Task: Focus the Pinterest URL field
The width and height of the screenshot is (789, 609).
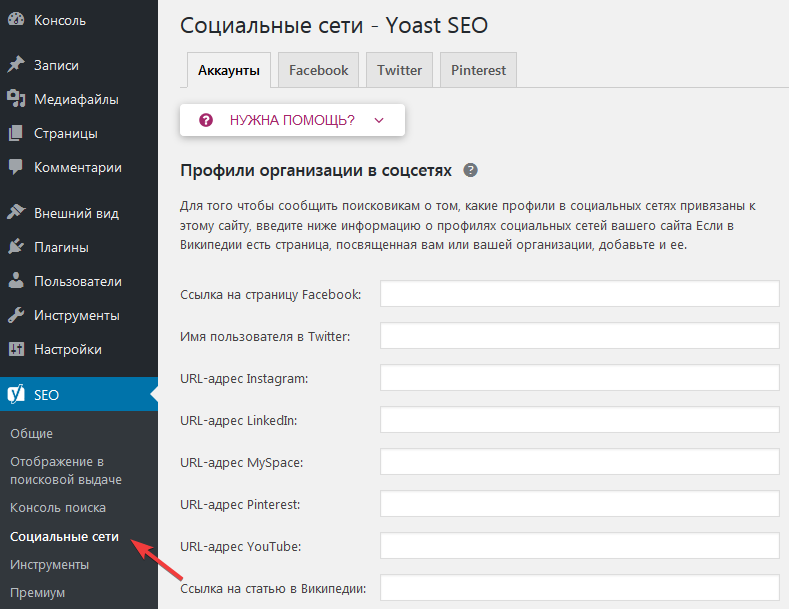Action: (580, 503)
